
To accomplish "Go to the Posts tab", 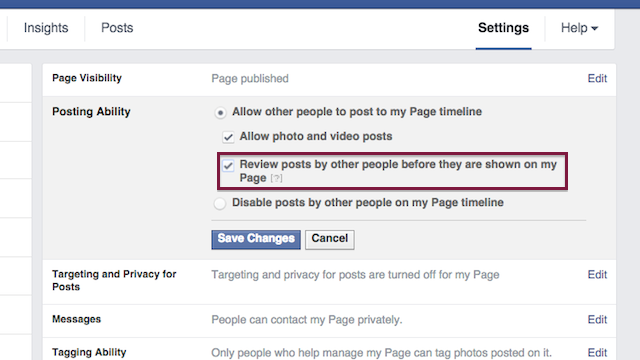I will 117,28.
